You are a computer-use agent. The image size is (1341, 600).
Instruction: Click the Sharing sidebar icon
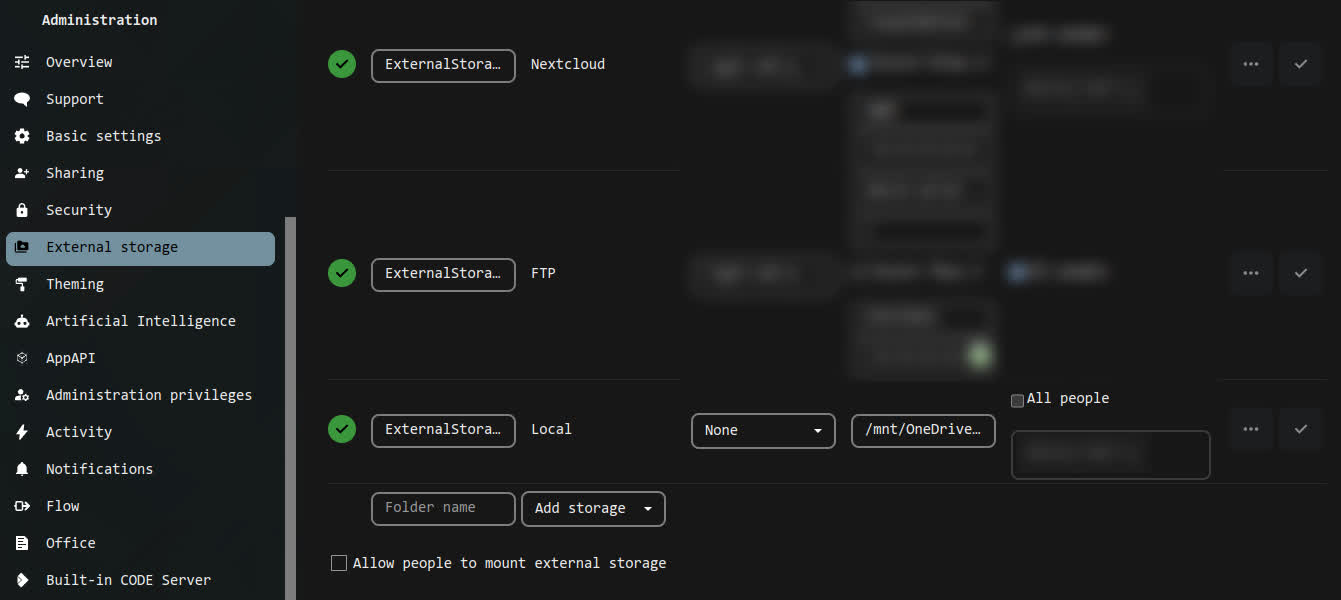[x=22, y=172]
